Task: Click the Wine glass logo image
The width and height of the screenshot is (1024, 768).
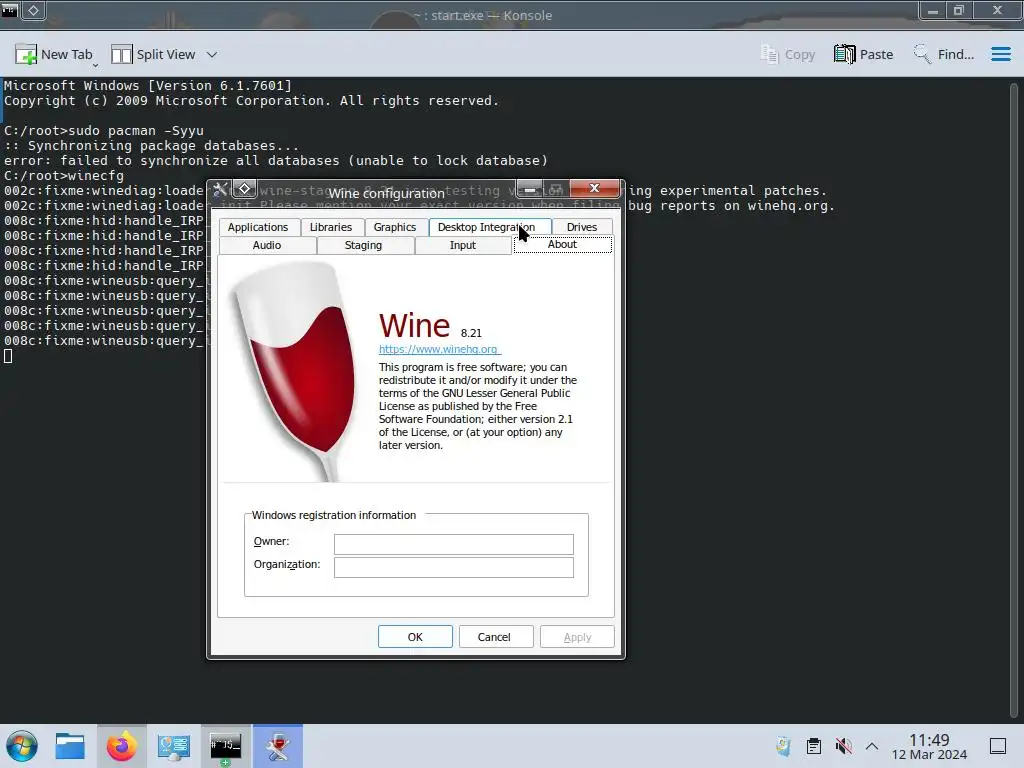Action: 294,371
